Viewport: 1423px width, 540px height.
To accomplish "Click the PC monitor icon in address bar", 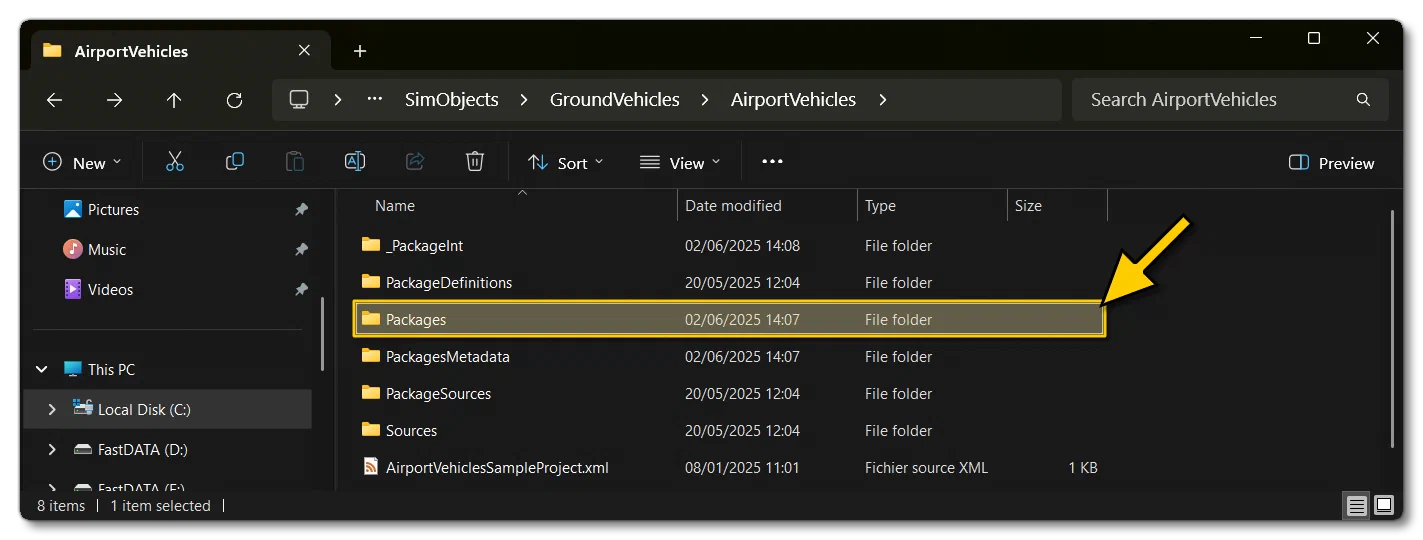I will pos(298,100).
